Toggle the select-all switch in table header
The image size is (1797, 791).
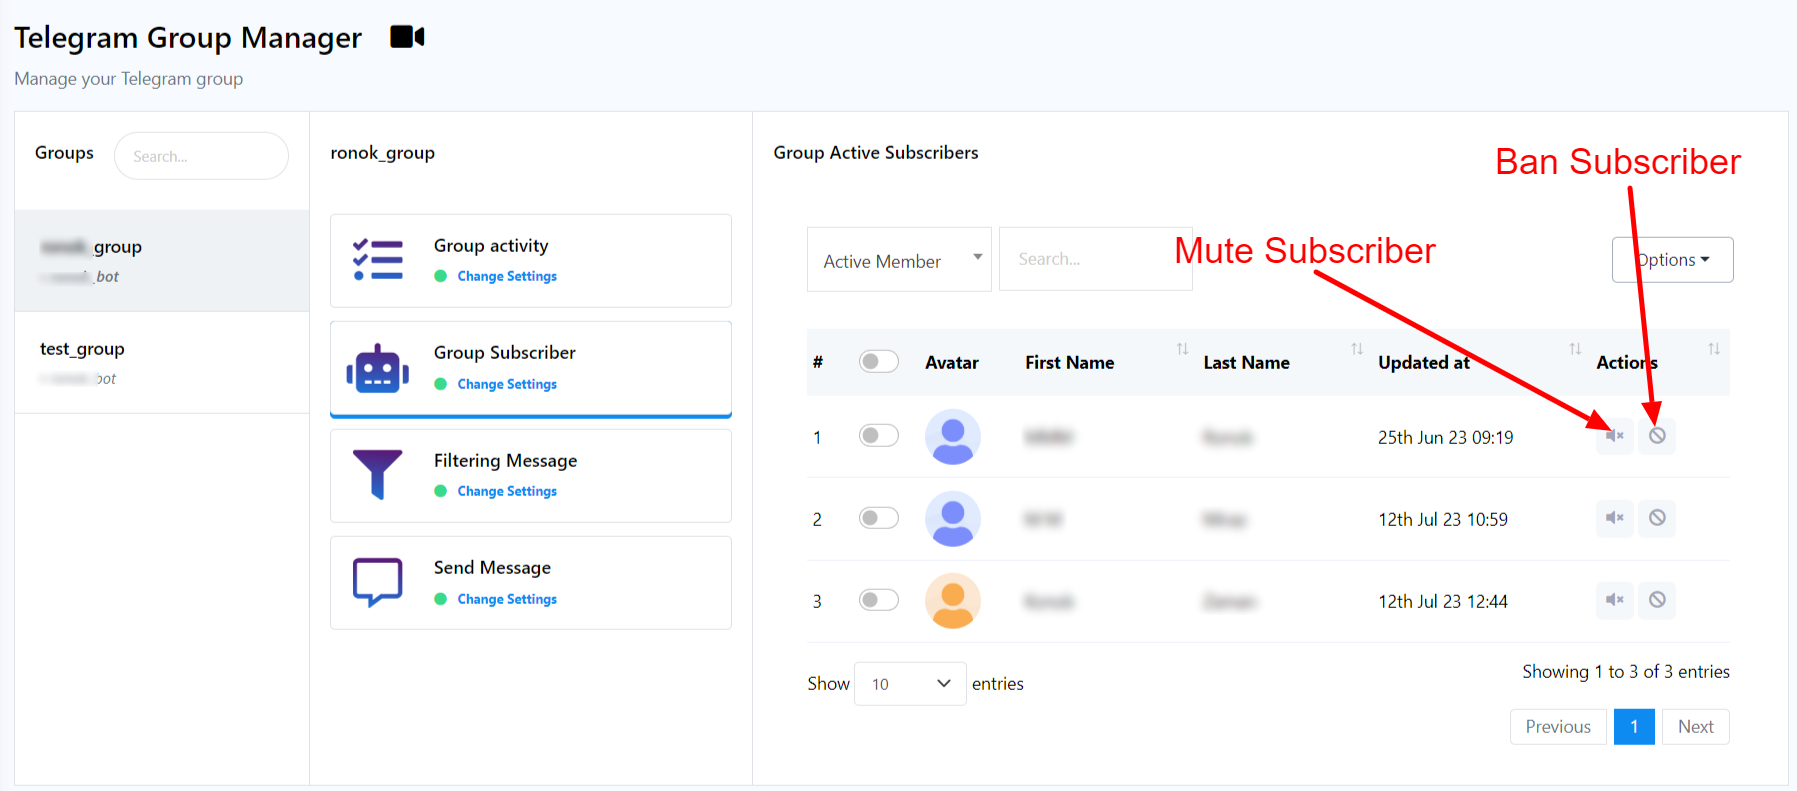pyautogui.click(x=878, y=362)
